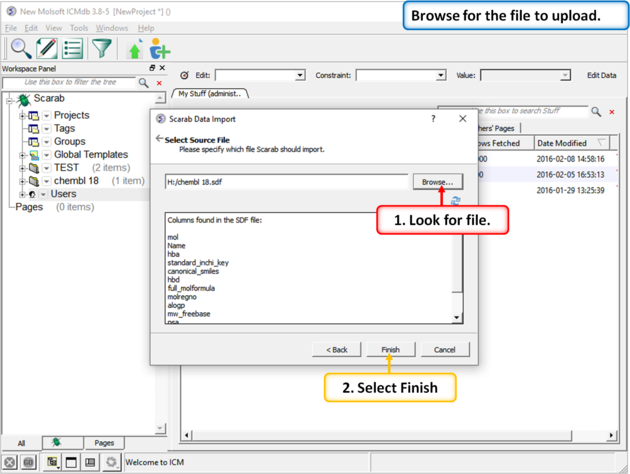Expand the chembl 18 tree node
Image resolution: width=630 pixels, height=474 pixels.
click(22, 181)
